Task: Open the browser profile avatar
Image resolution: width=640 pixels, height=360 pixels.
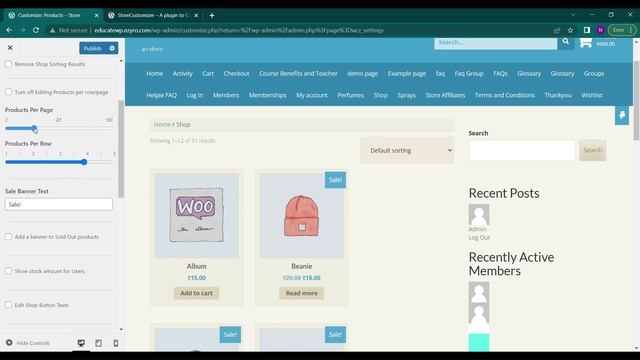Action: click(600, 30)
